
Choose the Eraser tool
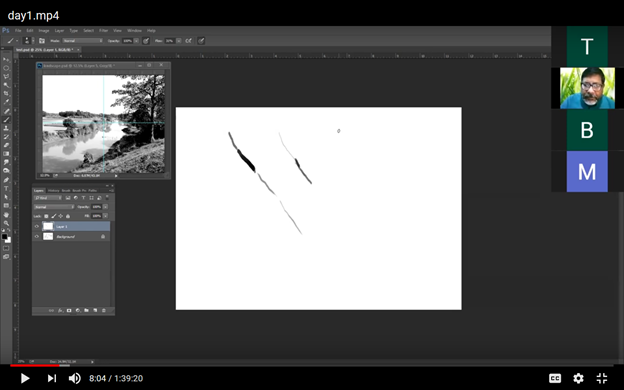pyautogui.click(x=6, y=145)
